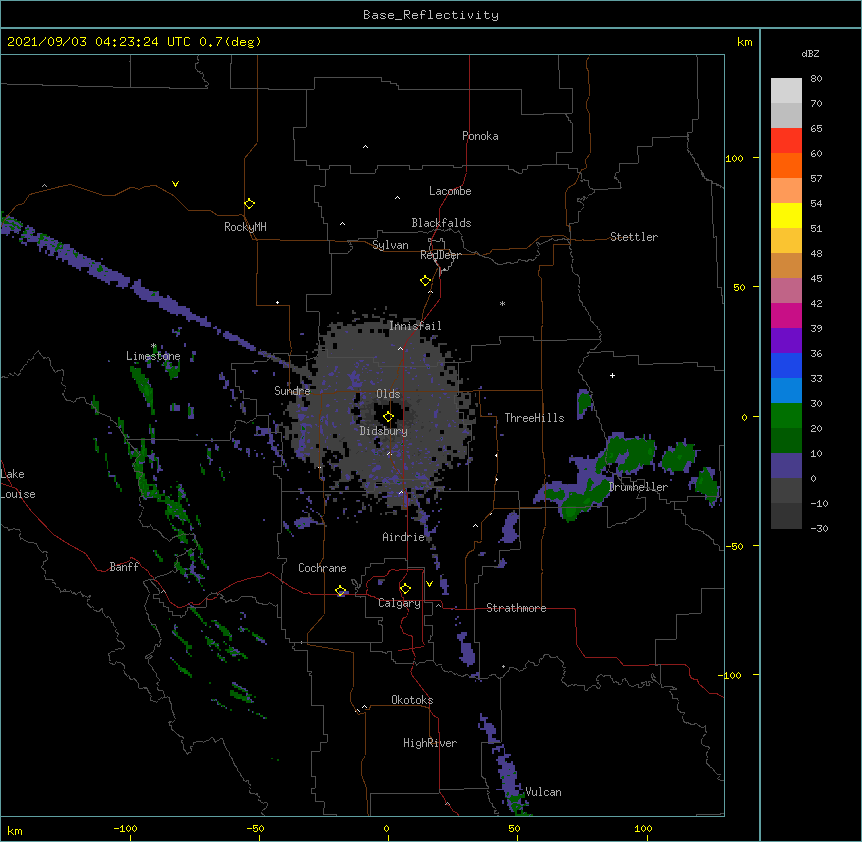
Task: Click the red legend swatch between 65 and 60
Action: point(786,140)
